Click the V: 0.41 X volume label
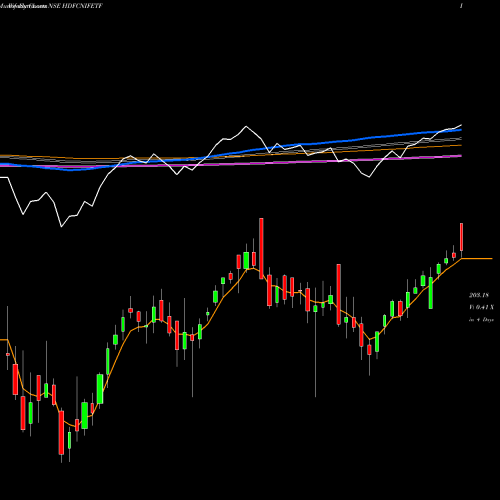Viewport: 500px width, 500px height. [x=481, y=307]
